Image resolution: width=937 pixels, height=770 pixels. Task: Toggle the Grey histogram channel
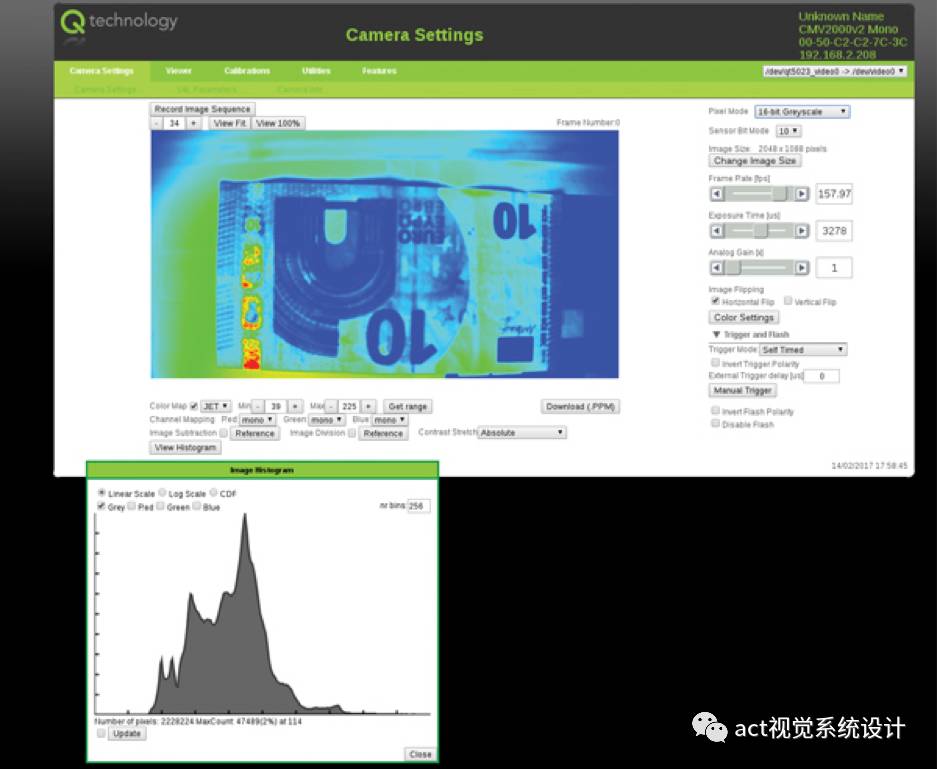(x=101, y=506)
